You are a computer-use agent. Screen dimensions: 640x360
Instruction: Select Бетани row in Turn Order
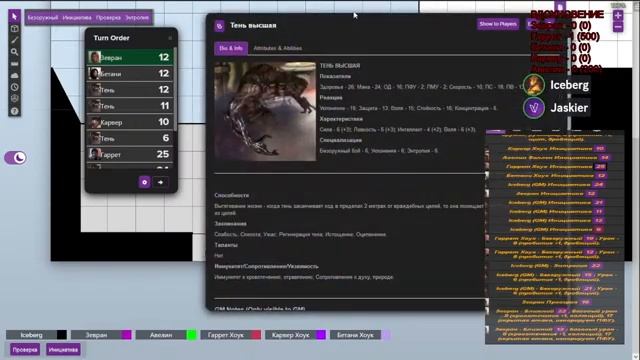coord(130,73)
